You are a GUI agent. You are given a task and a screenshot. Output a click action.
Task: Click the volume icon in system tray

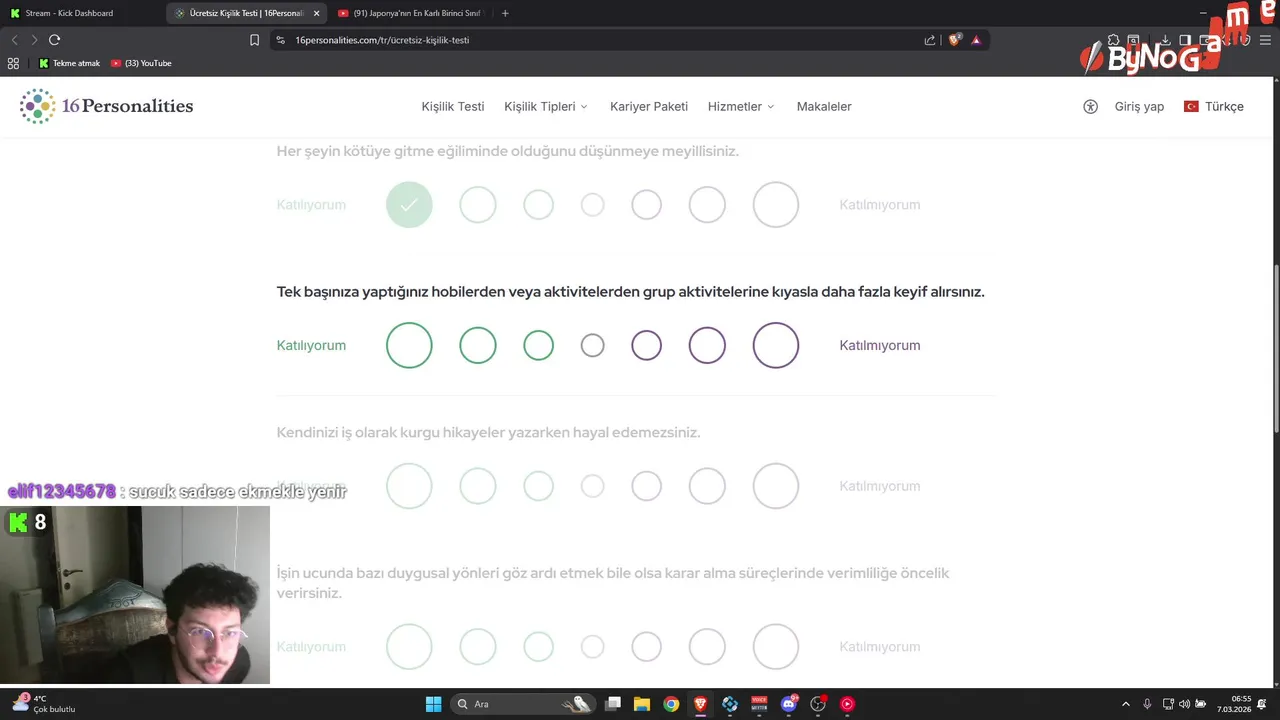point(1184,704)
